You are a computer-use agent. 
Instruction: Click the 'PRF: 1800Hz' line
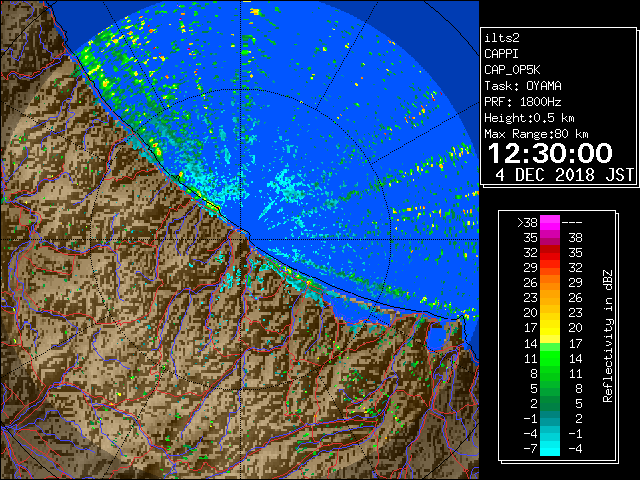[523, 102]
